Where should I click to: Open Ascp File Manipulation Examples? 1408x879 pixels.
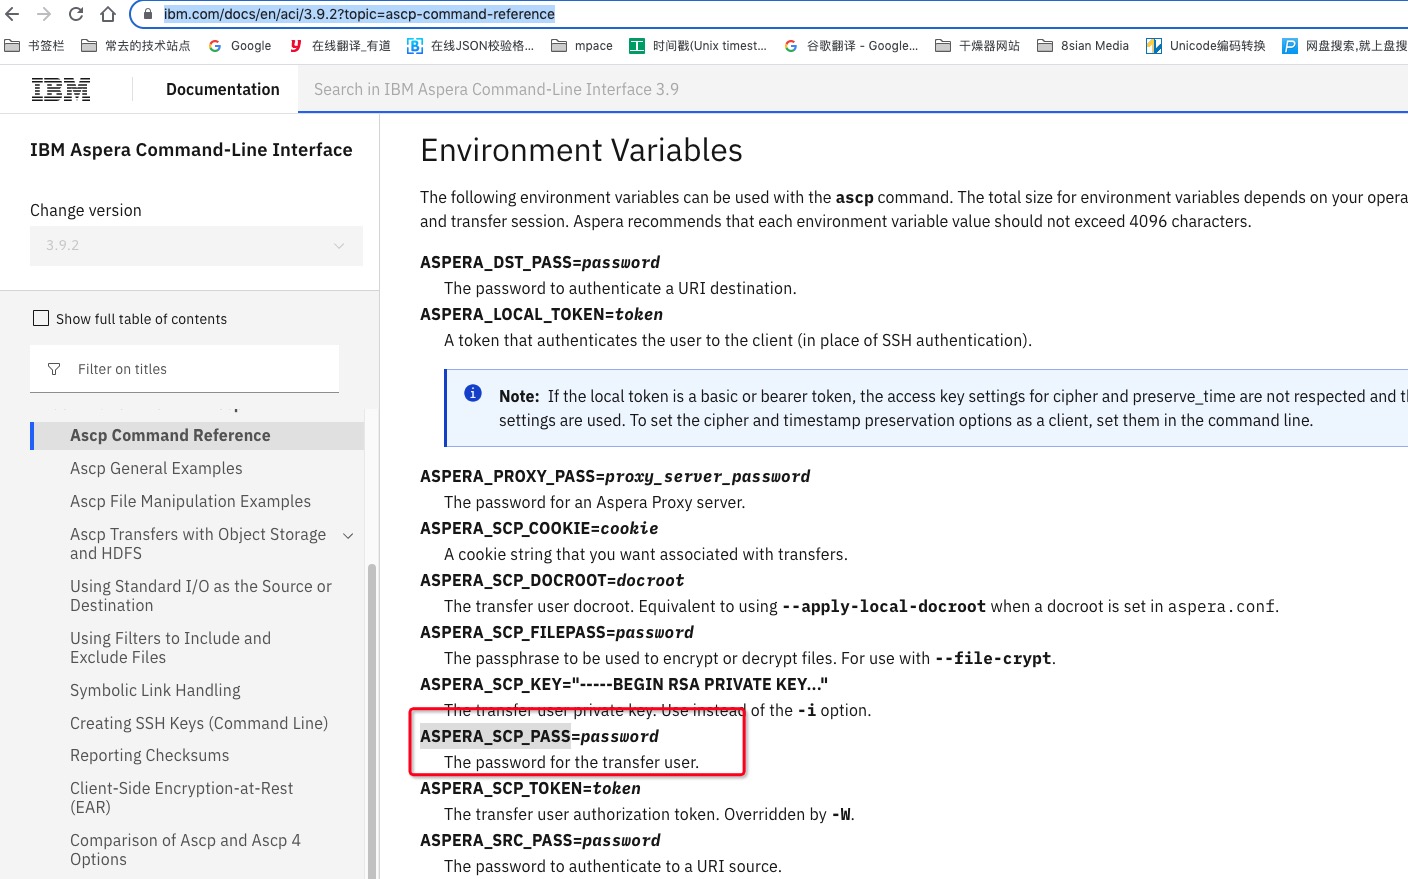point(190,501)
